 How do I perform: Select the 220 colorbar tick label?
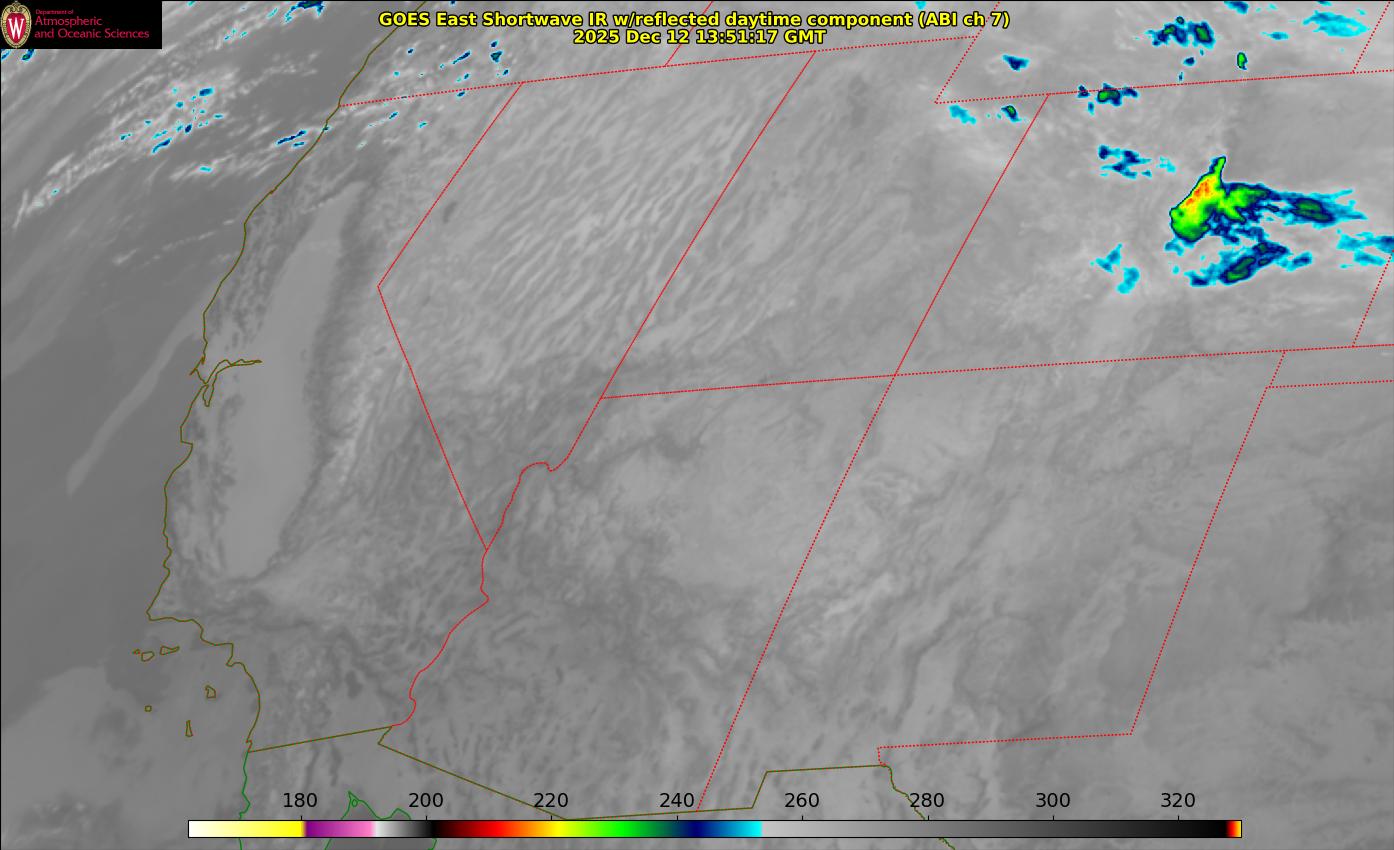pyautogui.click(x=551, y=800)
